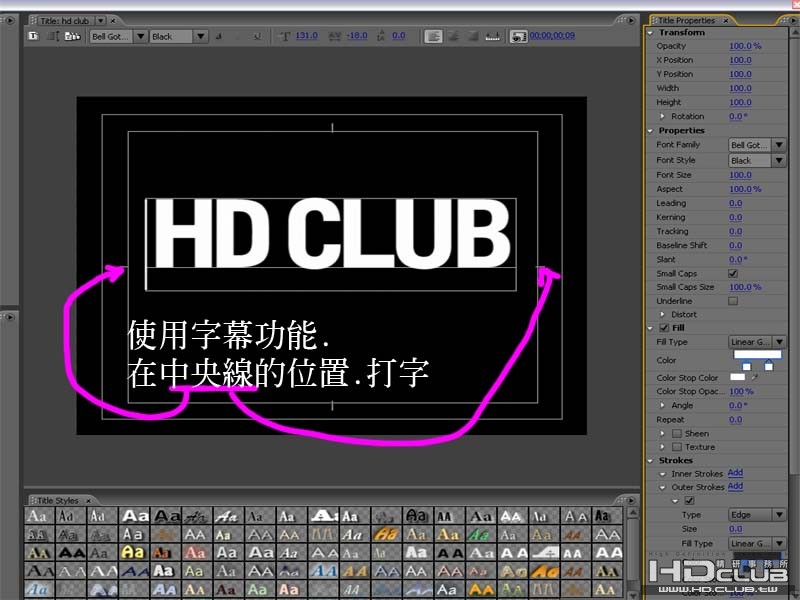Toggle the outer stroke enable checkbox

(x=689, y=501)
